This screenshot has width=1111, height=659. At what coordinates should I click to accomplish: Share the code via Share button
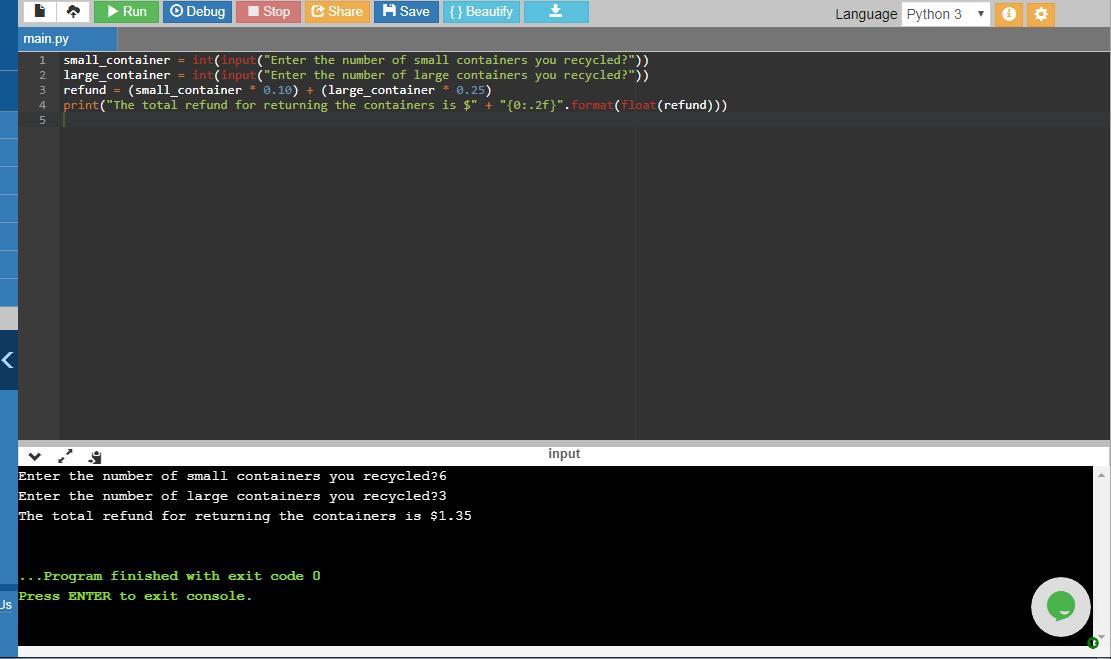(x=337, y=11)
